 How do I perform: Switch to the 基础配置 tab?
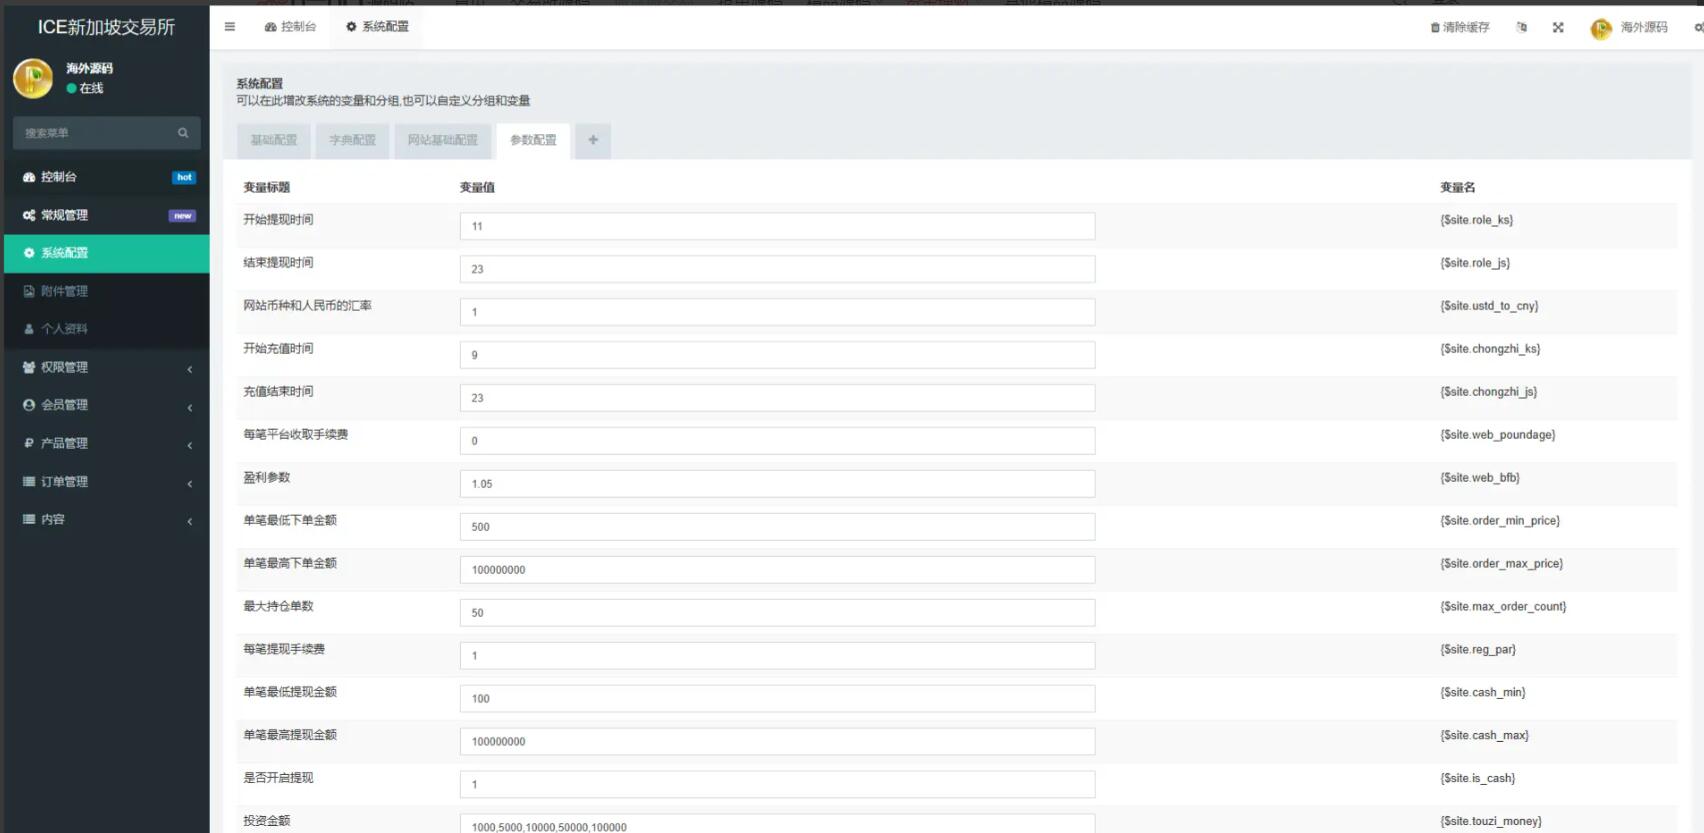(x=273, y=140)
